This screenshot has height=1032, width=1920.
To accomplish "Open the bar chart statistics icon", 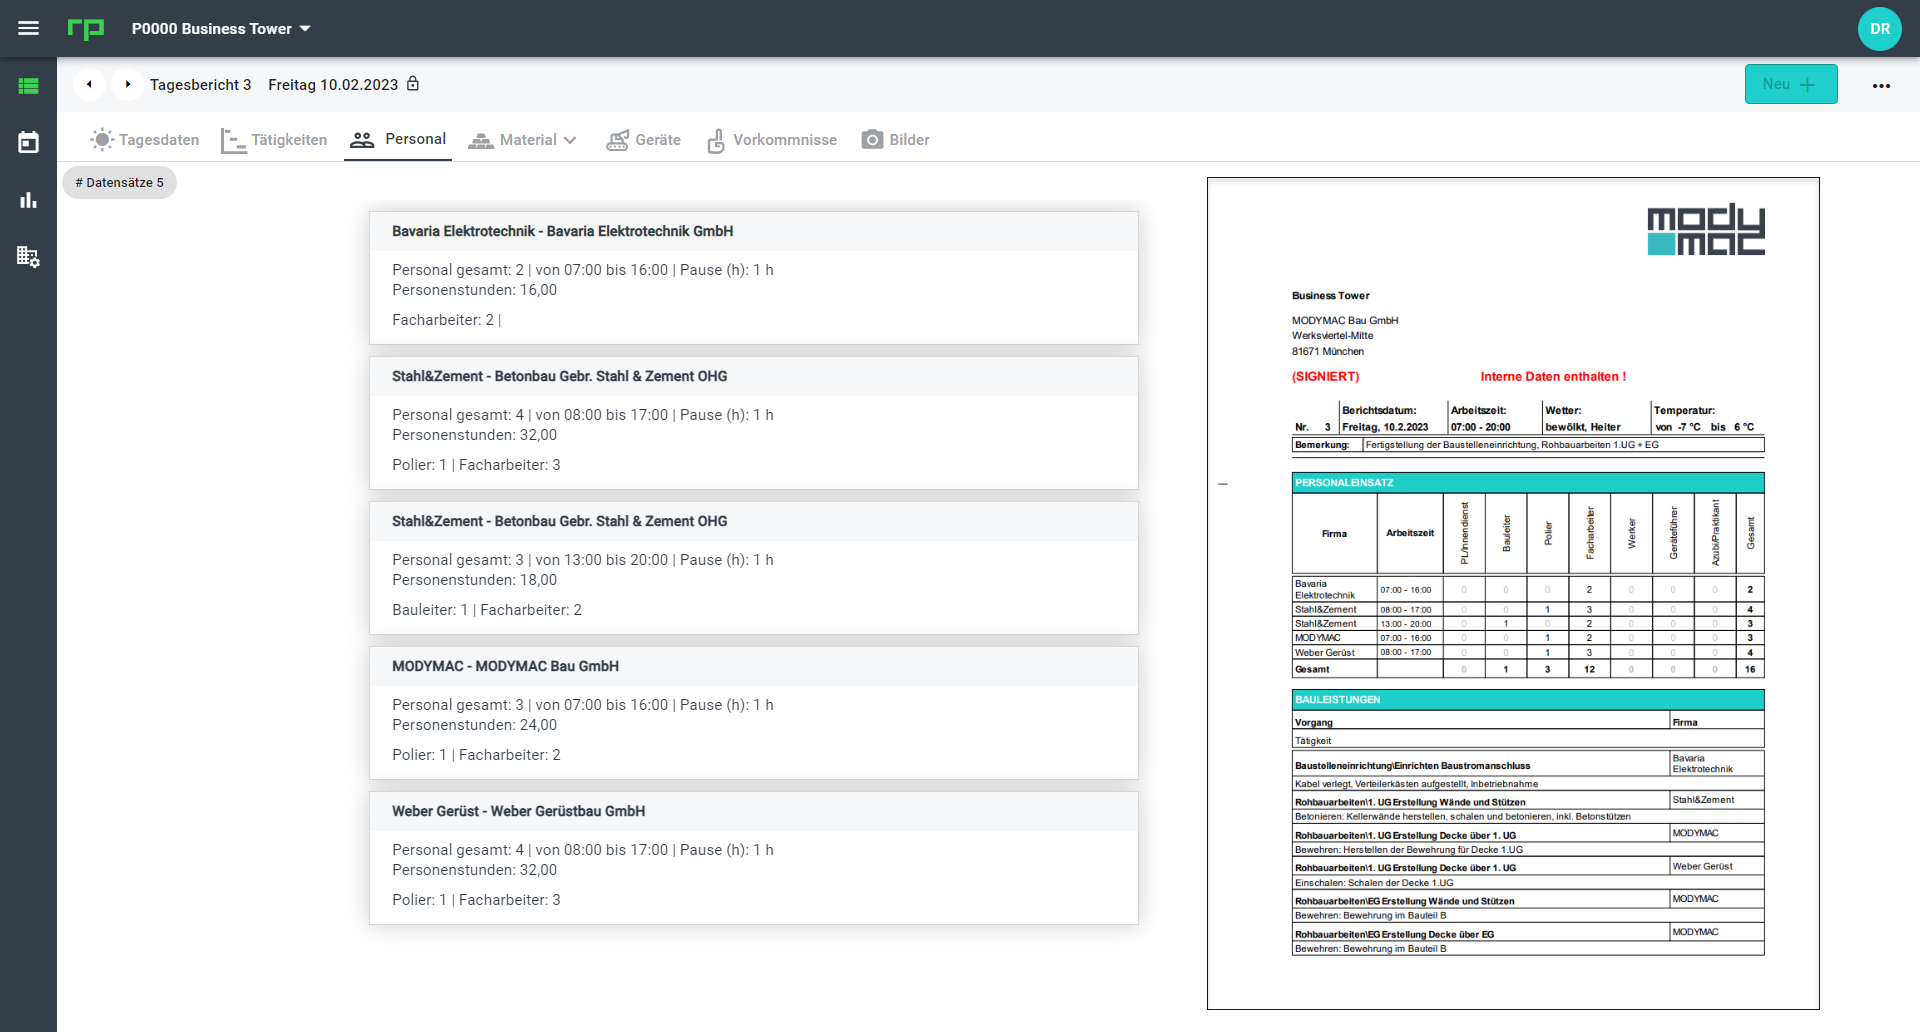I will (x=28, y=200).
